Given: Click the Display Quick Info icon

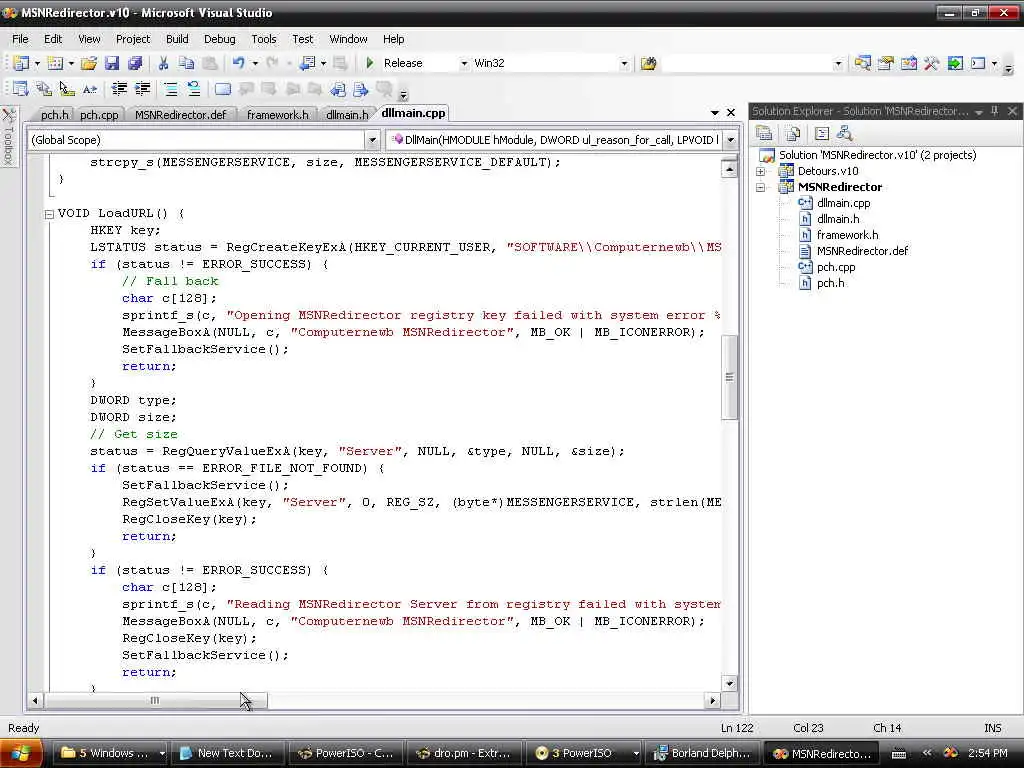Looking at the screenshot, I should [67, 89].
